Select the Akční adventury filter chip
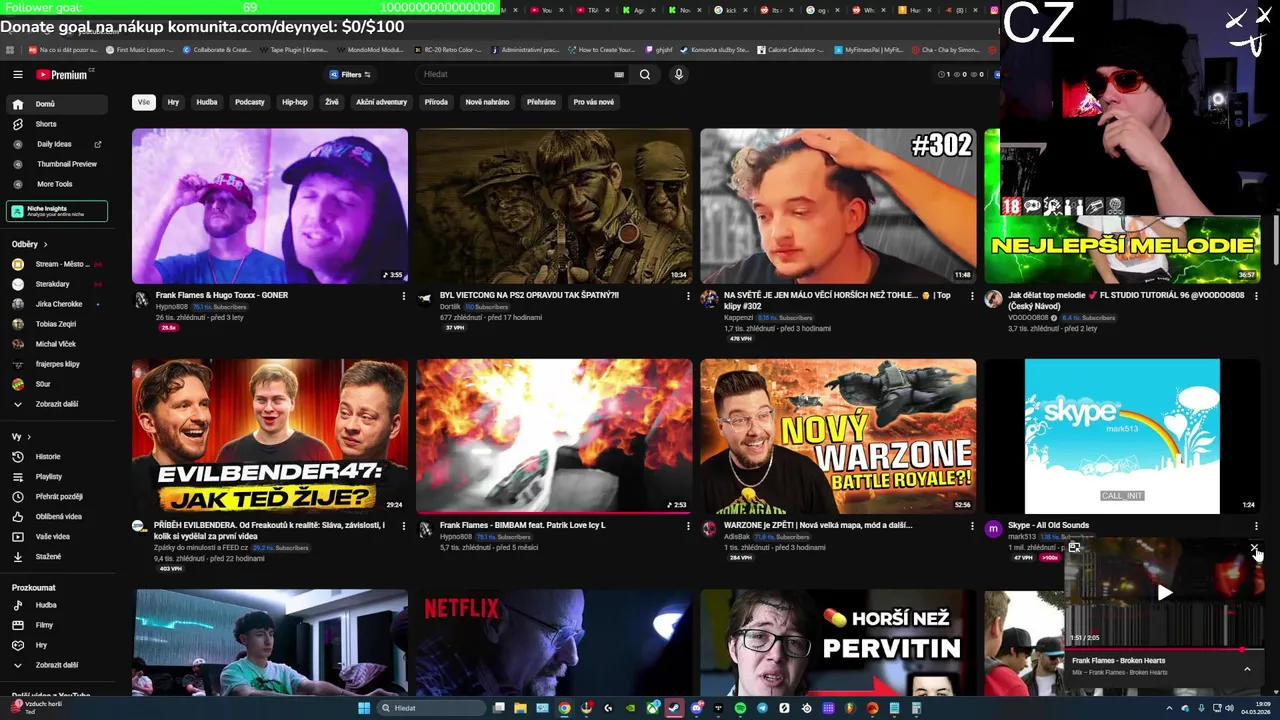 click(x=382, y=102)
